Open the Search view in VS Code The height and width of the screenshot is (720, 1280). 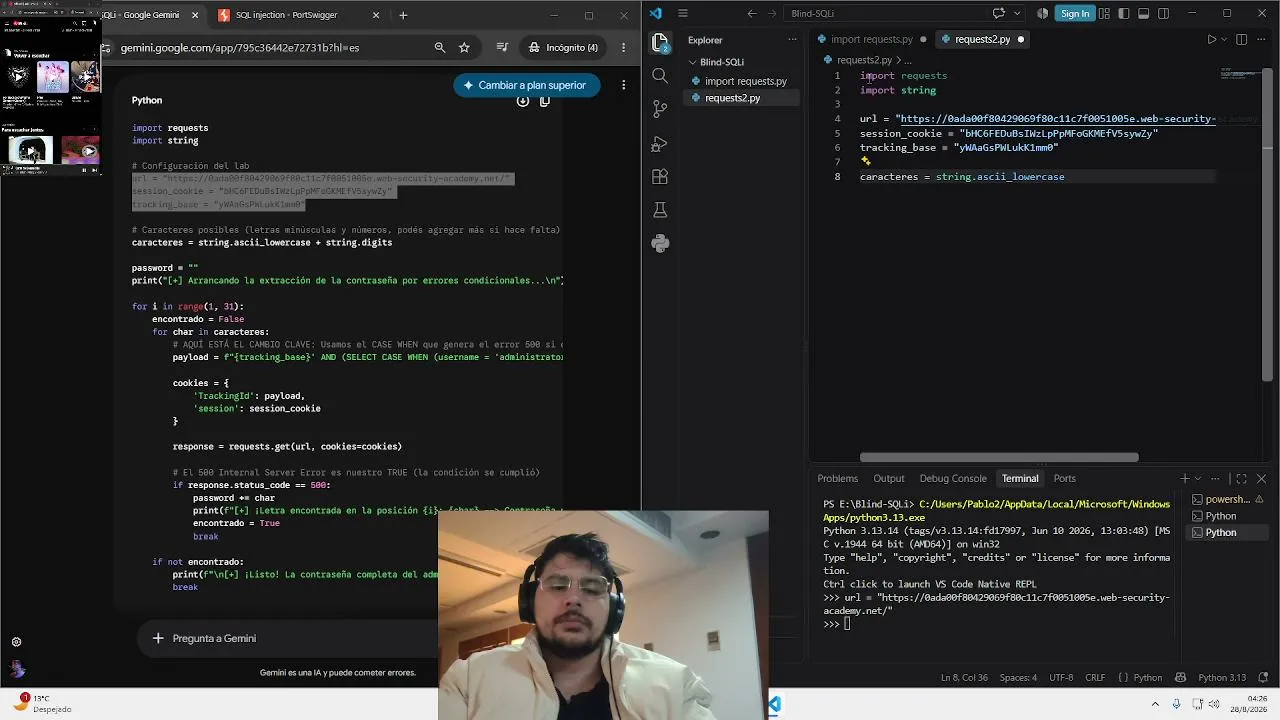coord(660,76)
